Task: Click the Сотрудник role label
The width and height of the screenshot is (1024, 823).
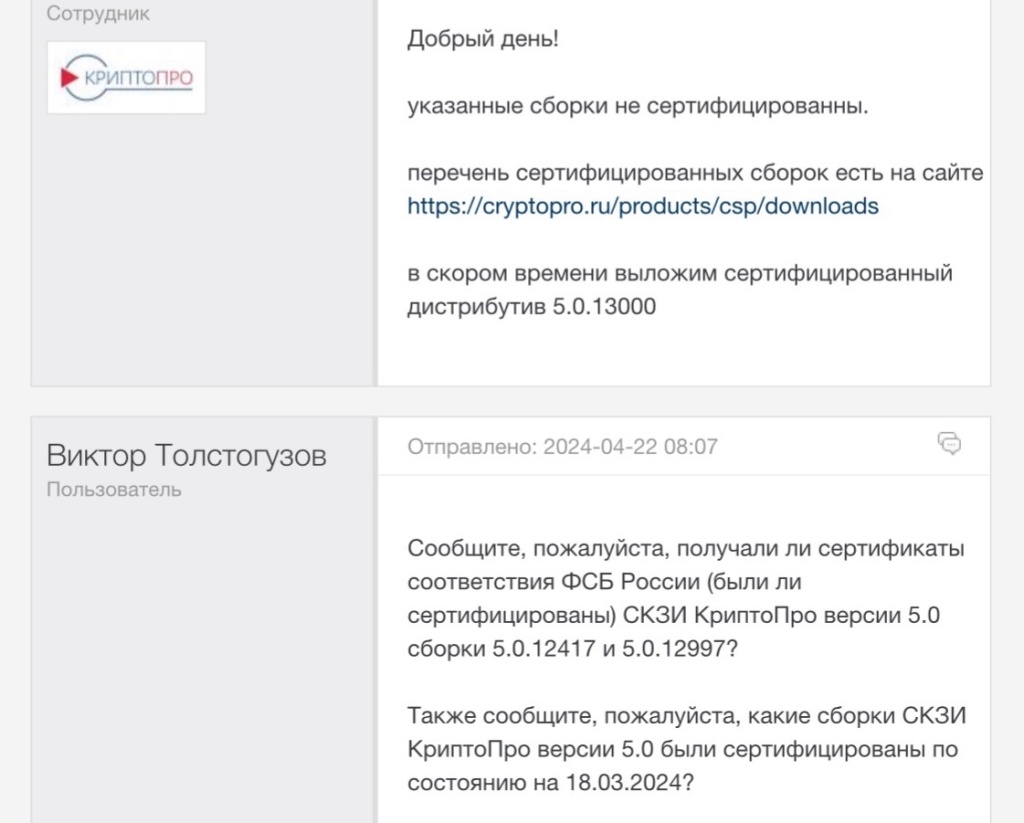Action: (x=98, y=15)
